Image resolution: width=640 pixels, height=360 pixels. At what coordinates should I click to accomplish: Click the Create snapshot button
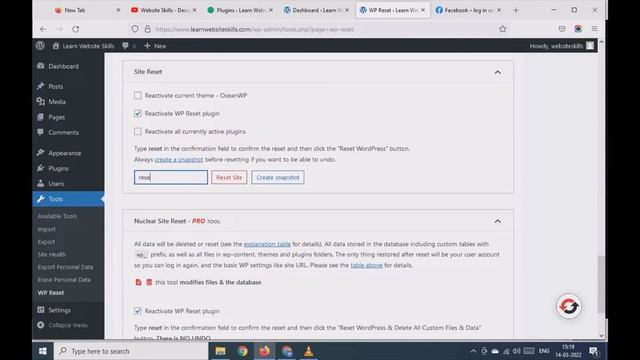(x=278, y=177)
